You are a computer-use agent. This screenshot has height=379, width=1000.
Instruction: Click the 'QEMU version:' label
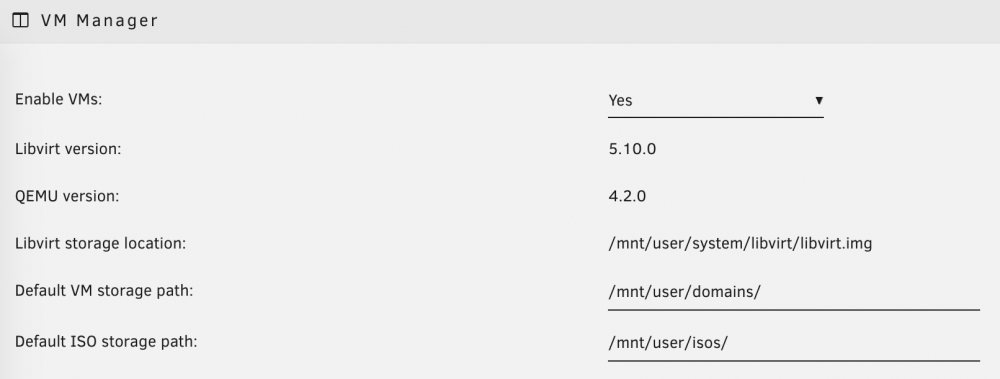[67, 196]
